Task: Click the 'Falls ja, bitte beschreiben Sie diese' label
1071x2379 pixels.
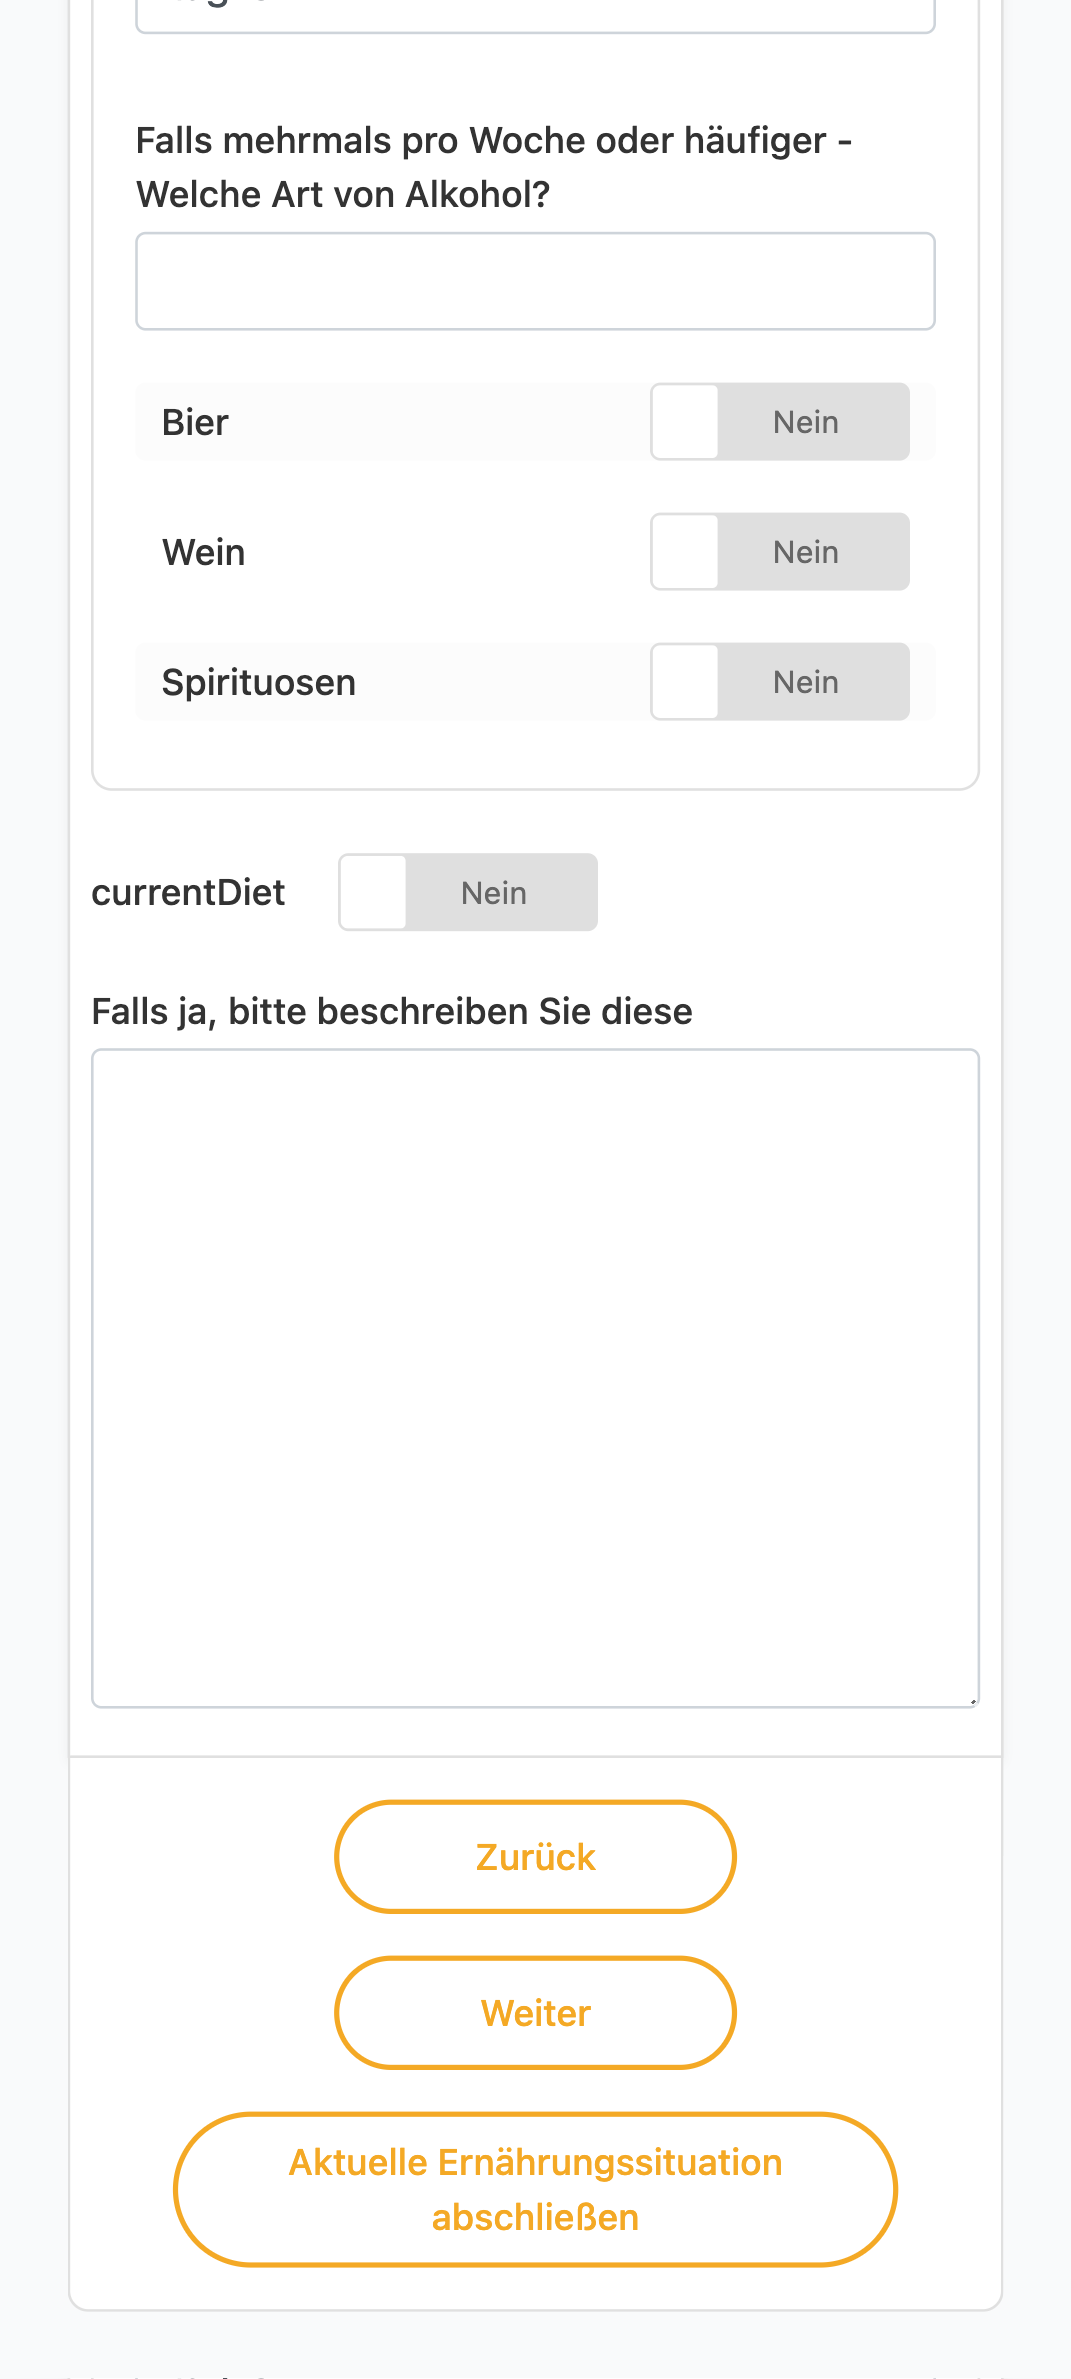Action: [x=392, y=1012]
